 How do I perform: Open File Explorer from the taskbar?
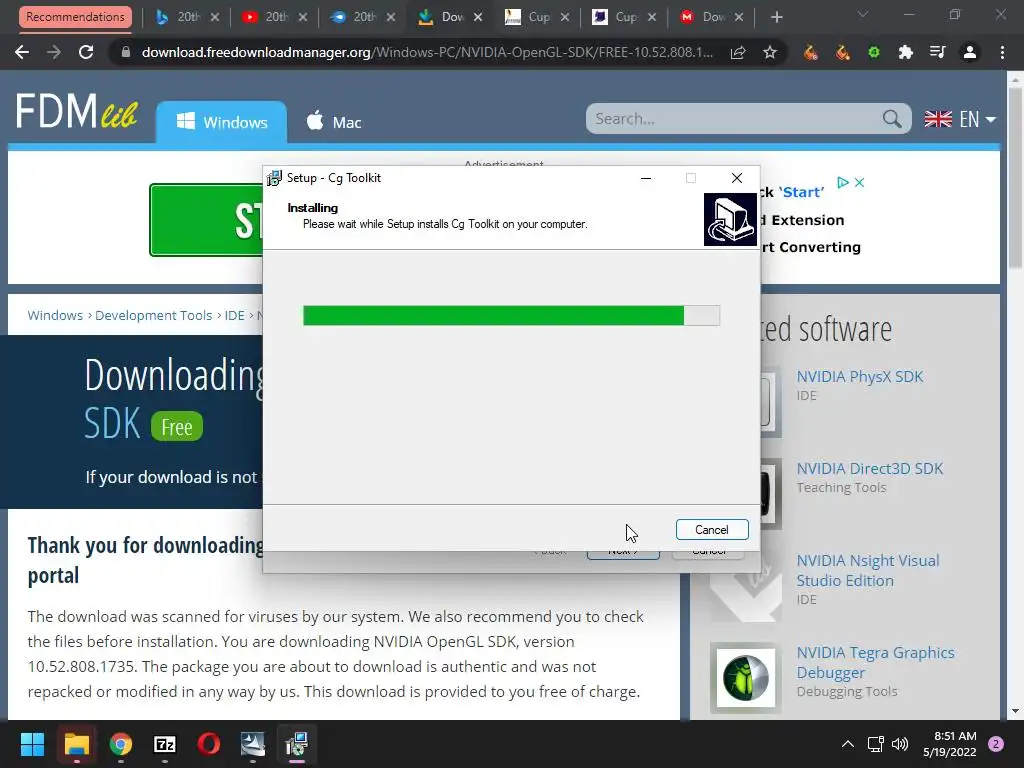pos(76,744)
